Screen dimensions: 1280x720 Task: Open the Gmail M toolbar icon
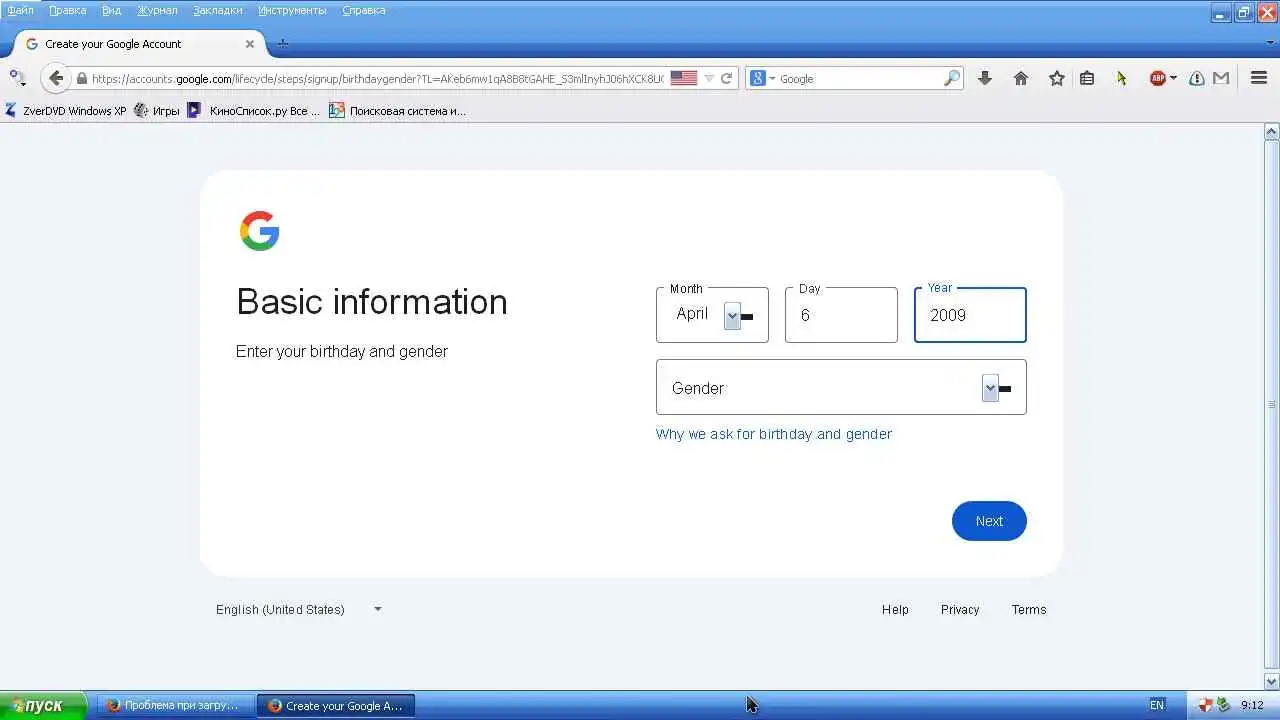1221,78
